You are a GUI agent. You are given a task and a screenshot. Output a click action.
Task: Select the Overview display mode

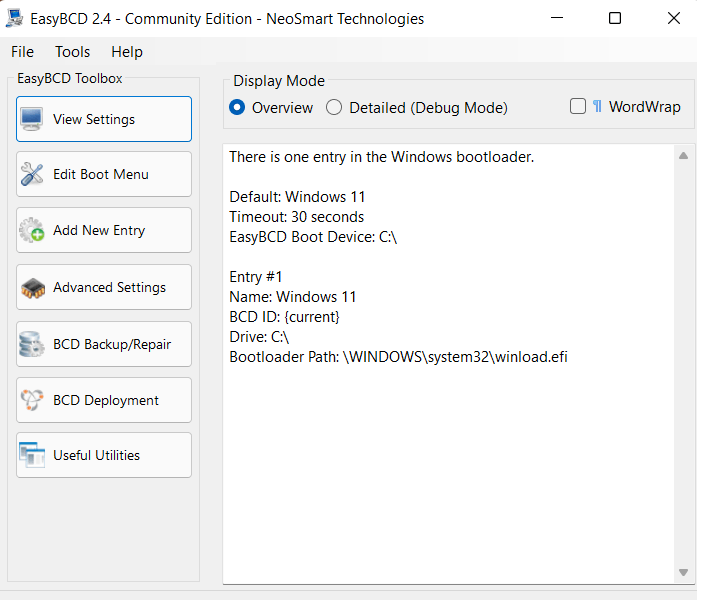coord(238,107)
